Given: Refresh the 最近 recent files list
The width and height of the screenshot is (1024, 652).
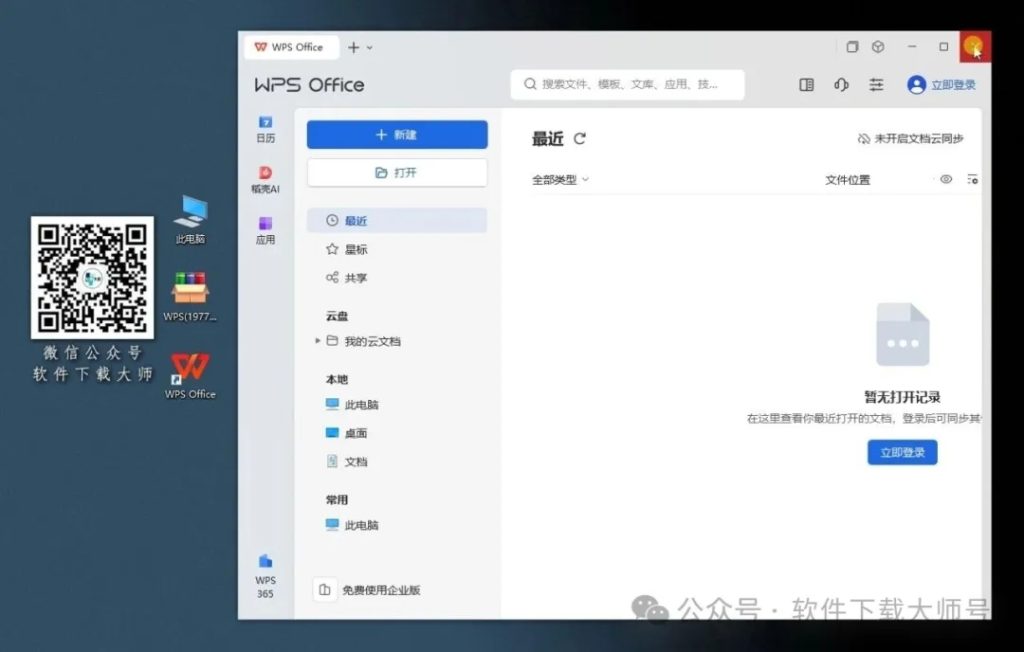Looking at the screenshot, I should (x=581, y=139).
